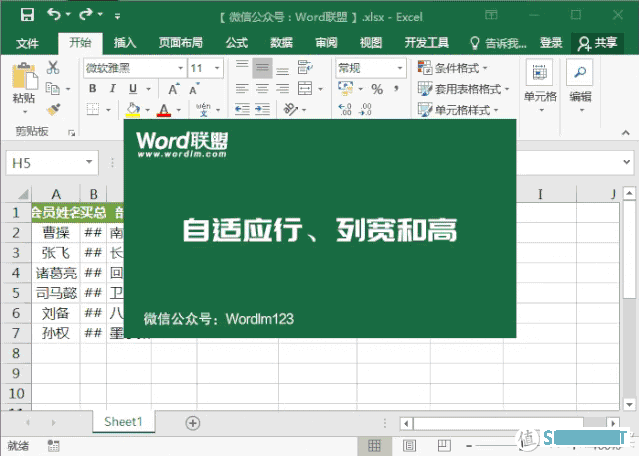This screenshot has width=639, height=456.
Task: Toggle Align Left
Action: [x=242, y=88]
